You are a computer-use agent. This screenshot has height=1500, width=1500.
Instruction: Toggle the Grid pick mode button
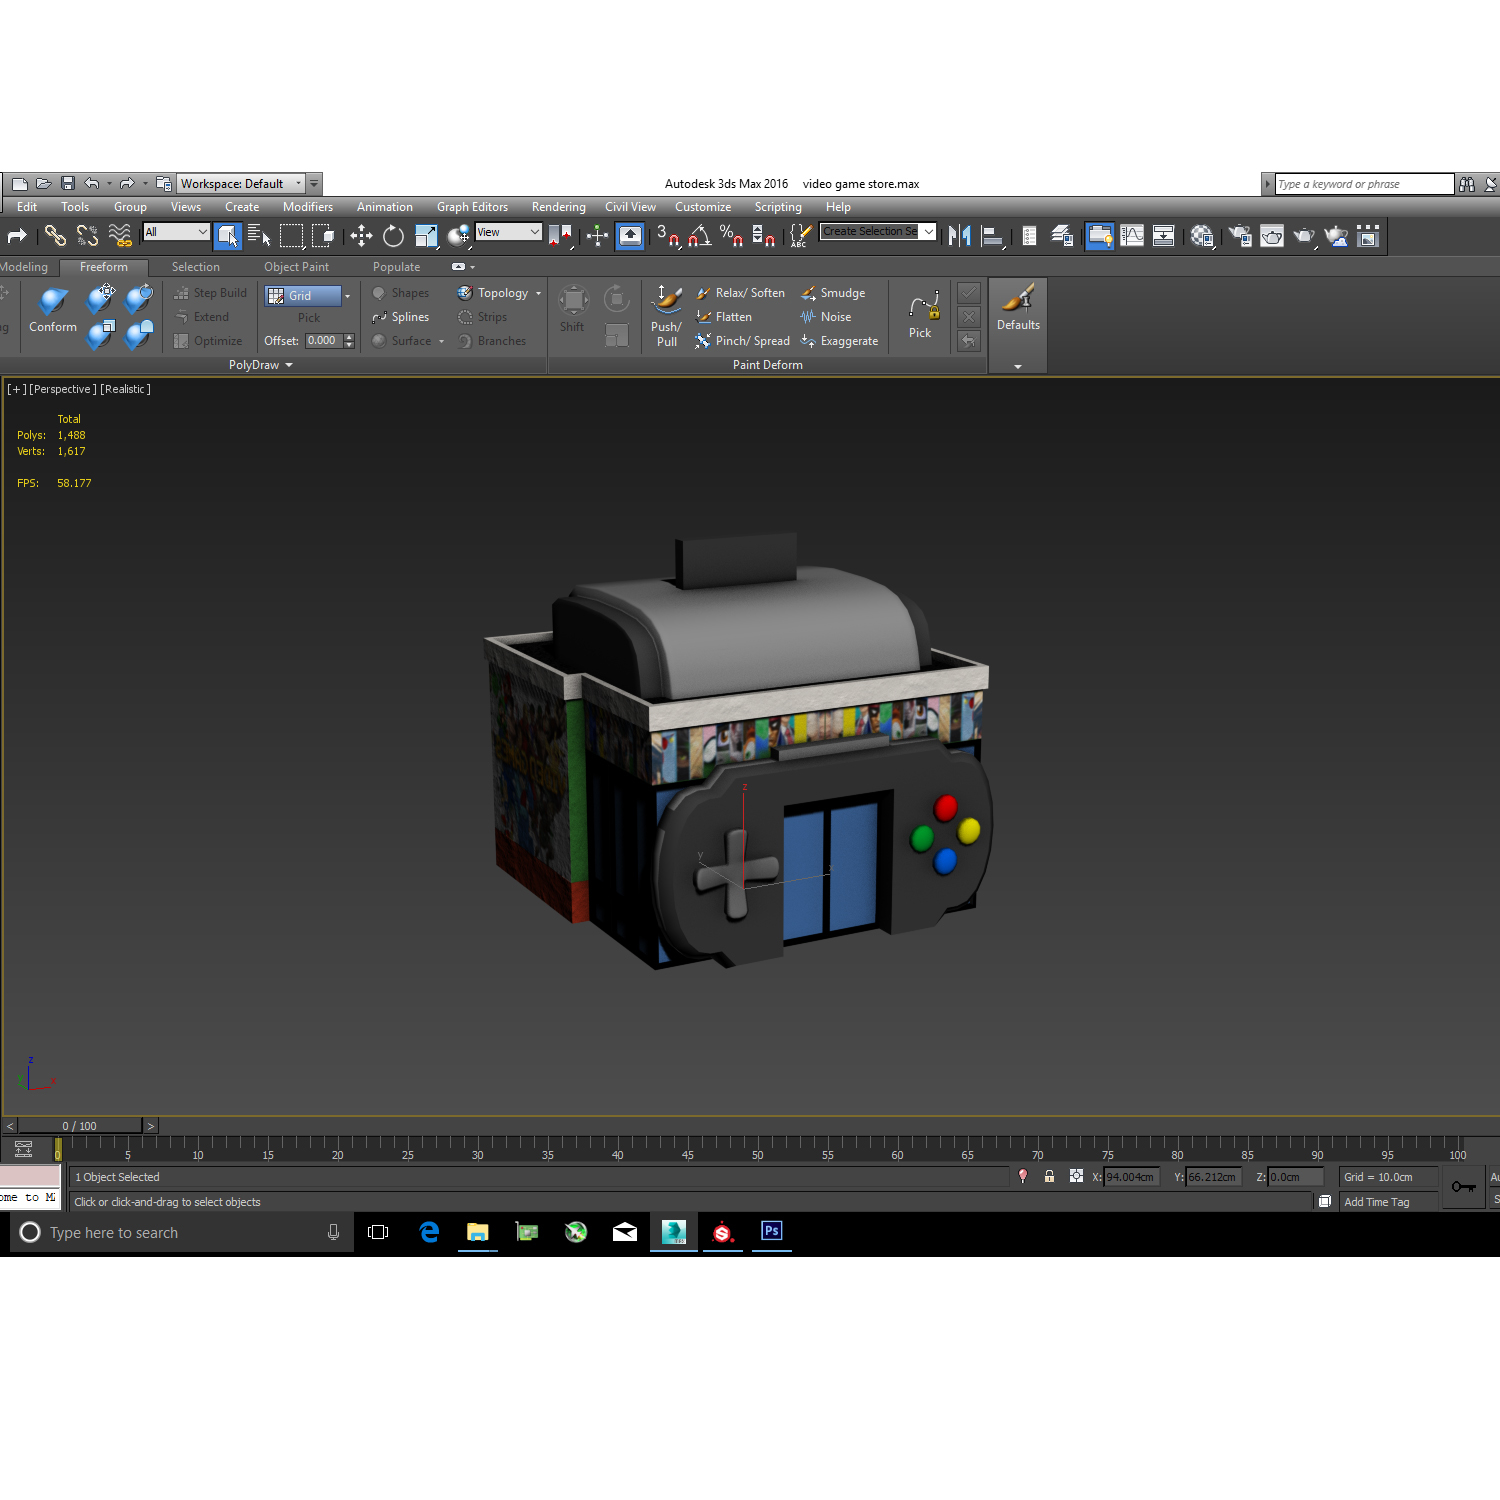click(x=300, y=295)
